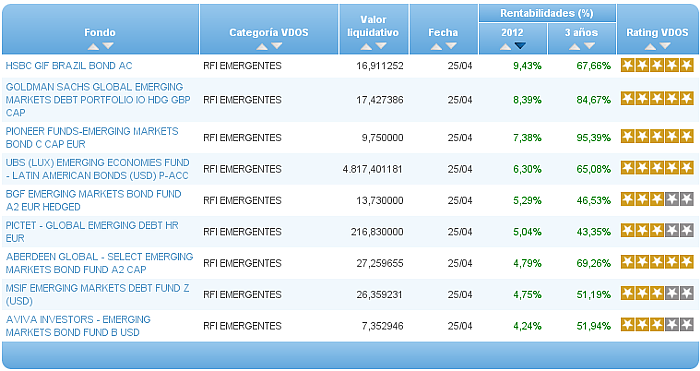Open Pioneer Funds-Emerging Markets Bond link
Screen dimensions: 700x371
(x=92, y=138)
